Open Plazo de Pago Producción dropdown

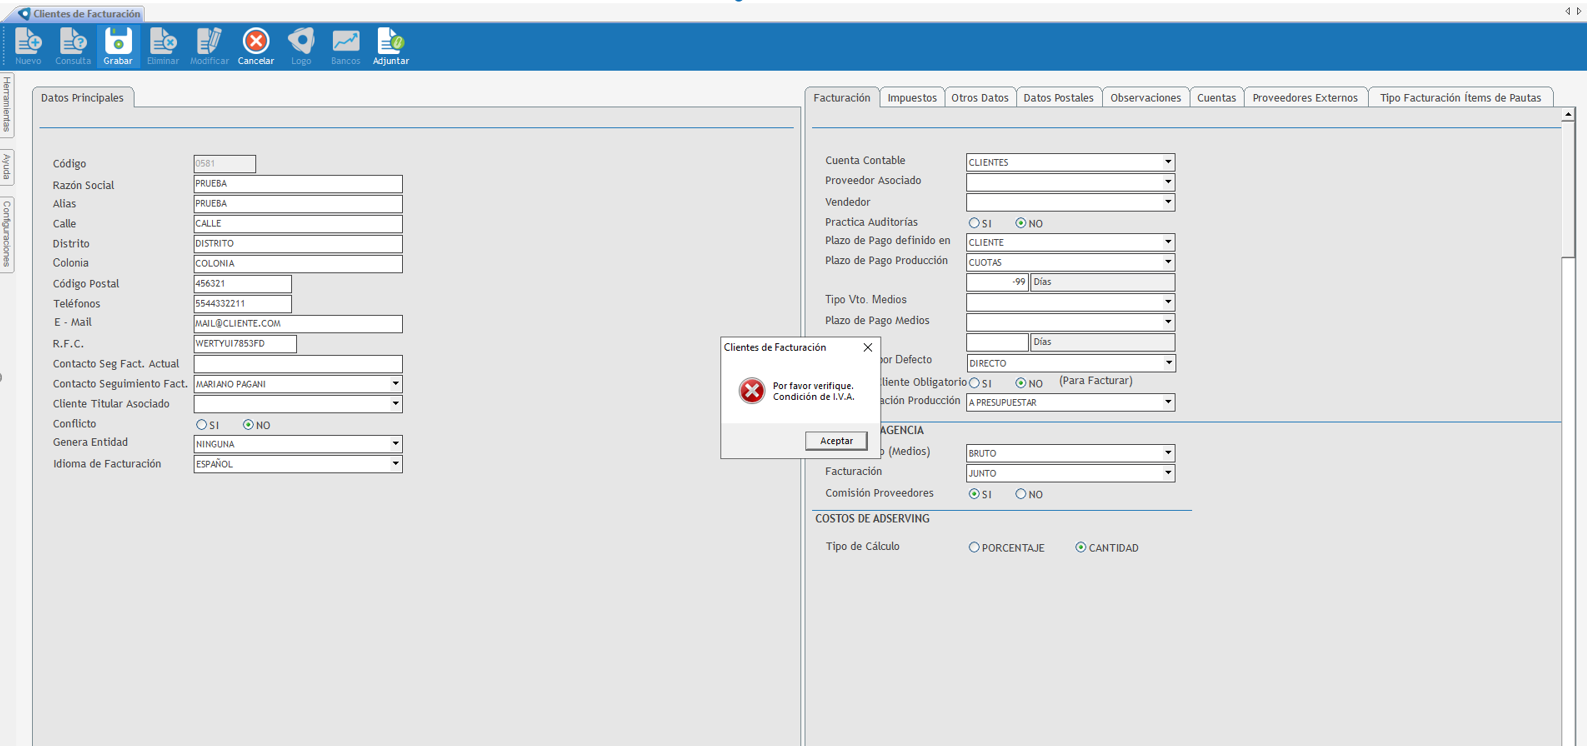[x=1167, y=262]
